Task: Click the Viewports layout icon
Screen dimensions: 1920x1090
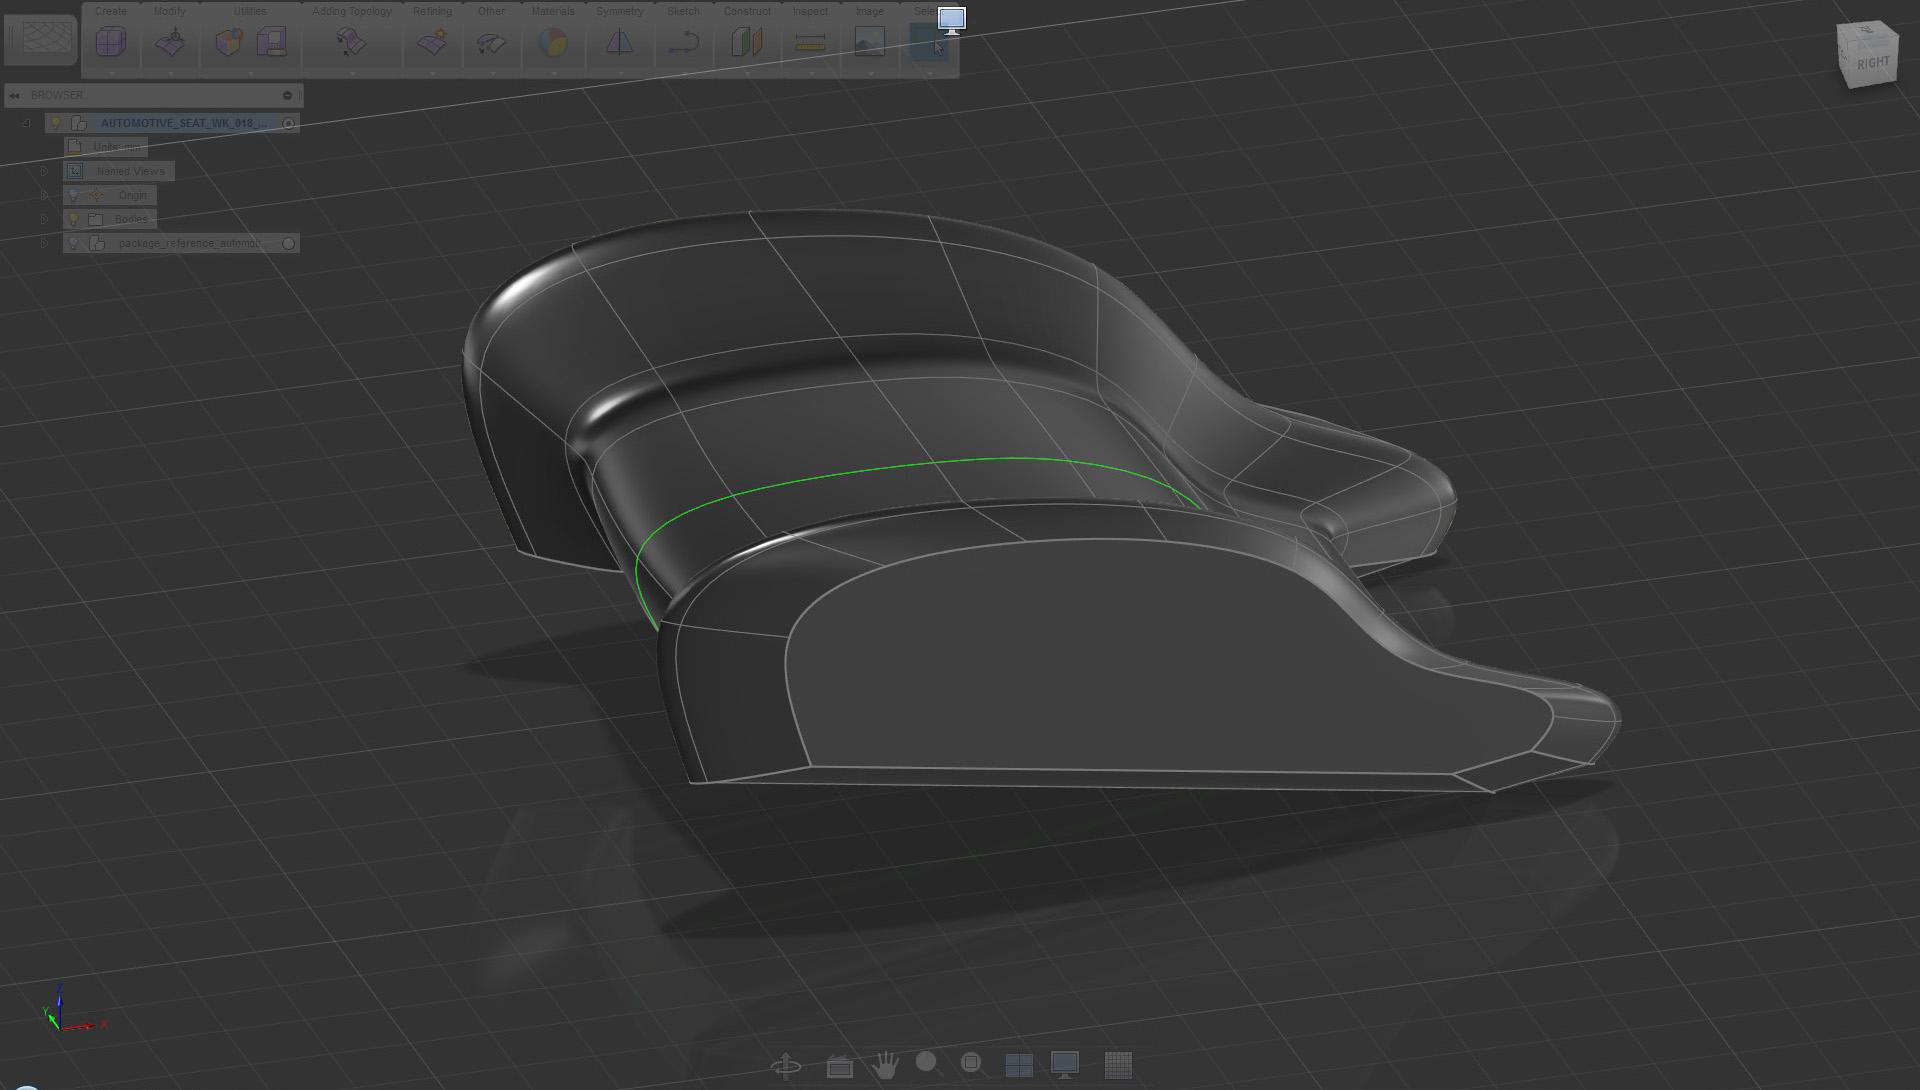Action: pyautogui.click(x=1018, y=1065)
